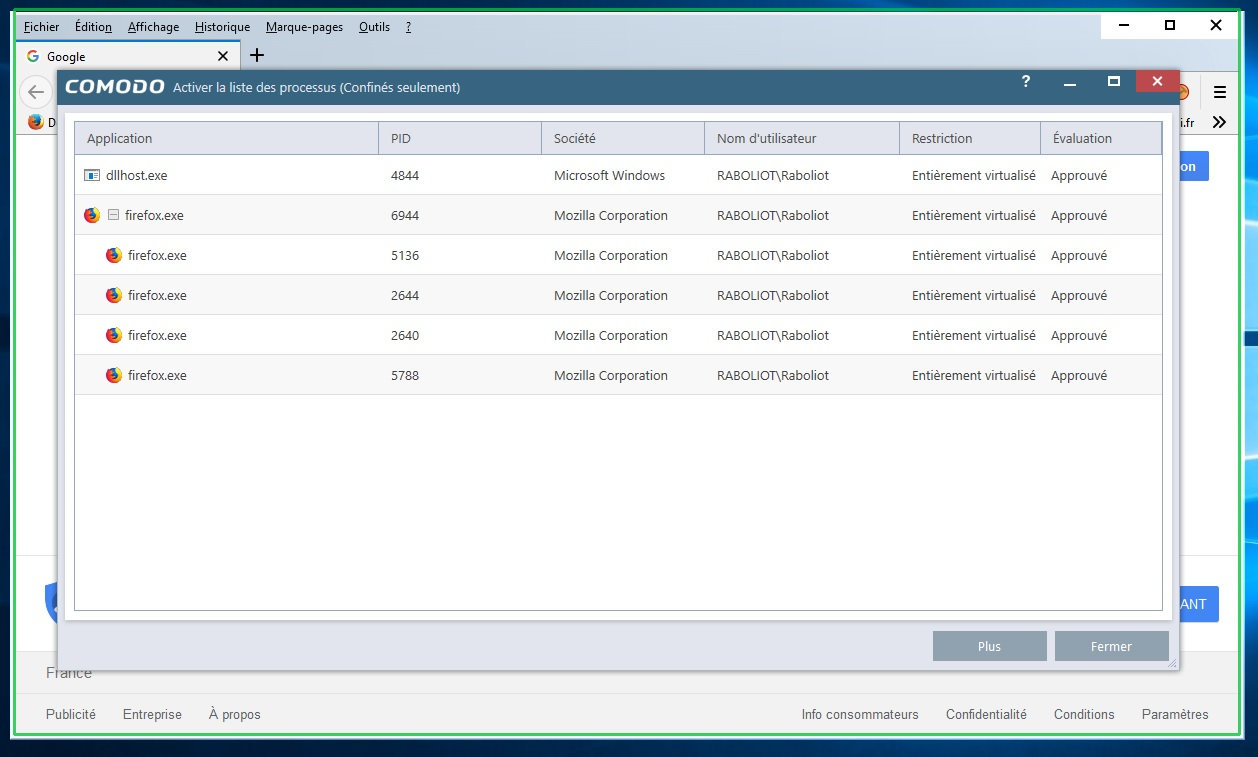
Task: Close the Google tab
Action: click(222, 57)
